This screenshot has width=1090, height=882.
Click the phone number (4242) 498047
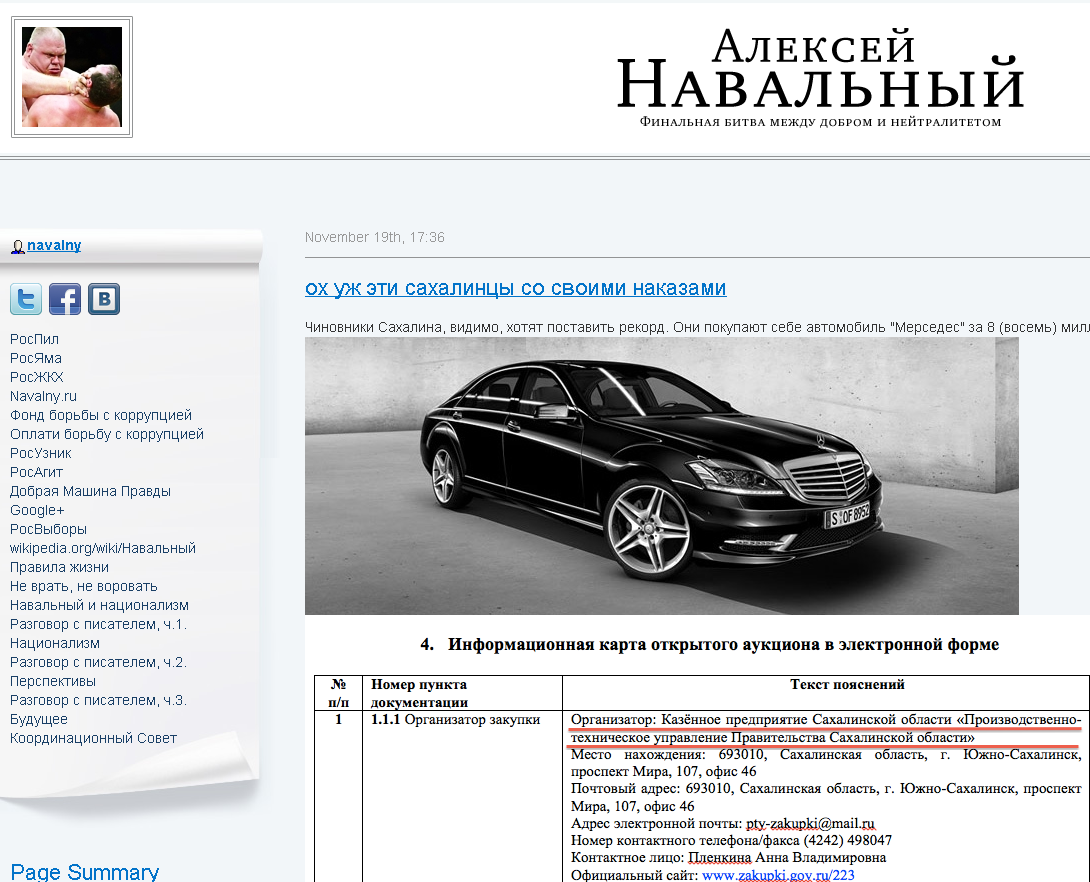click(847, 840)
